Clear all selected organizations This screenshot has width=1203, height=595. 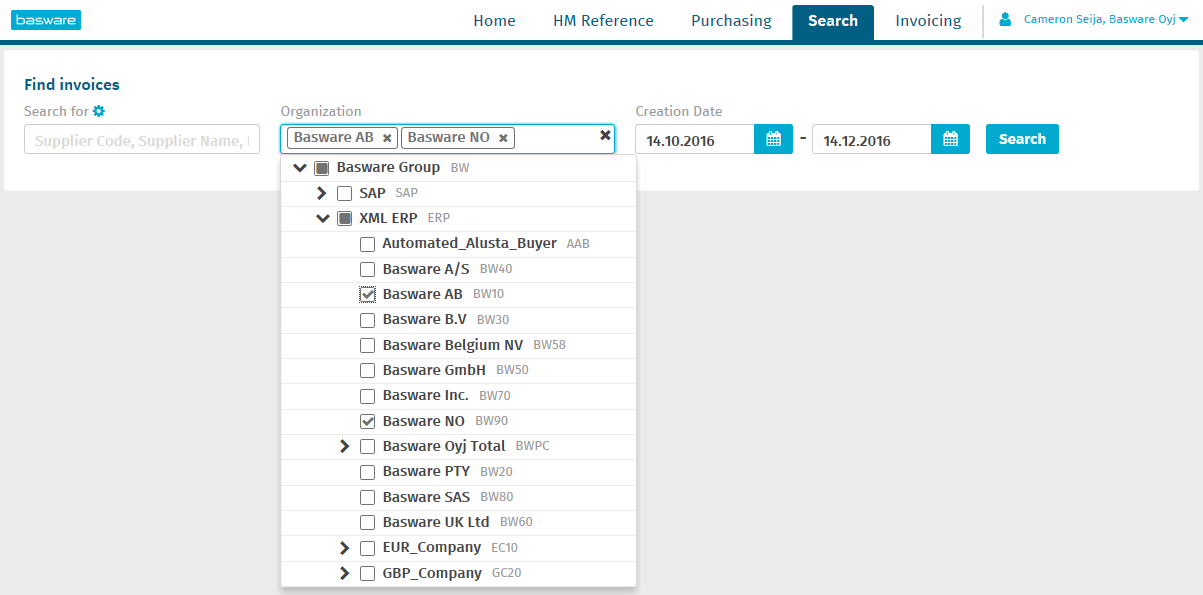click(x=605, y=135)
